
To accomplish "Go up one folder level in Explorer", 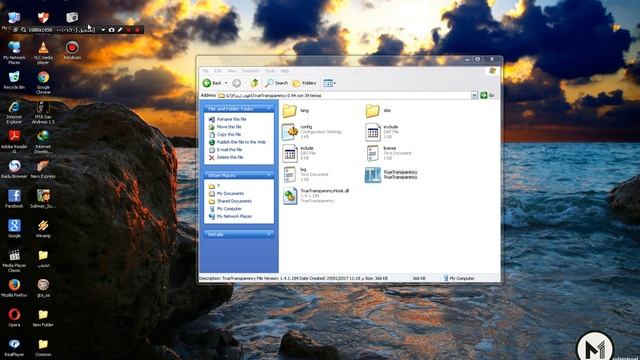I will point(254,83).
